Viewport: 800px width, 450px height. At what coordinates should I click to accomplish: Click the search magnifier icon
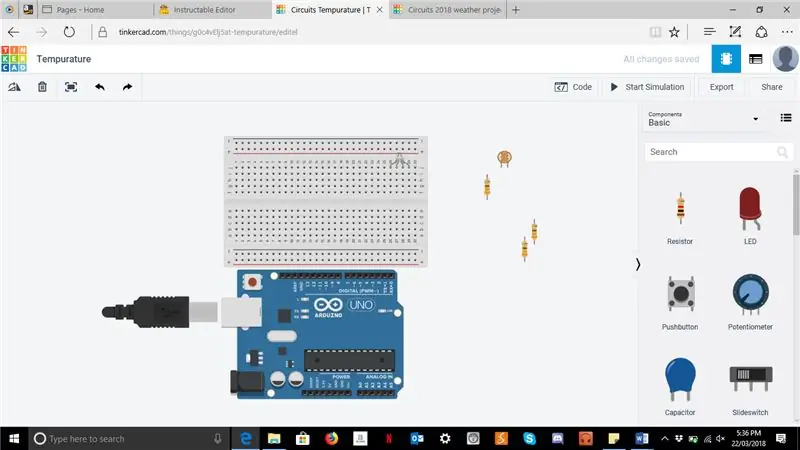click(x=782, y=152)
